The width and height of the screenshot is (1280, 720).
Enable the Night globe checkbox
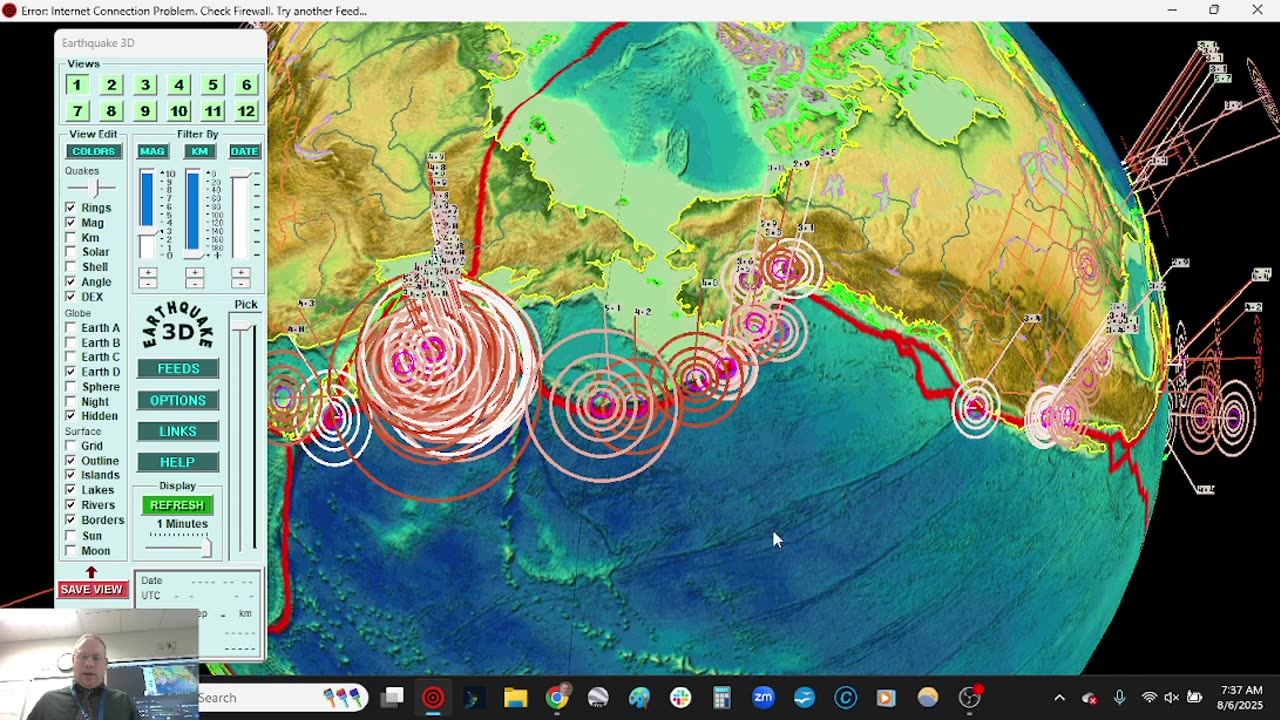point(71,401)
